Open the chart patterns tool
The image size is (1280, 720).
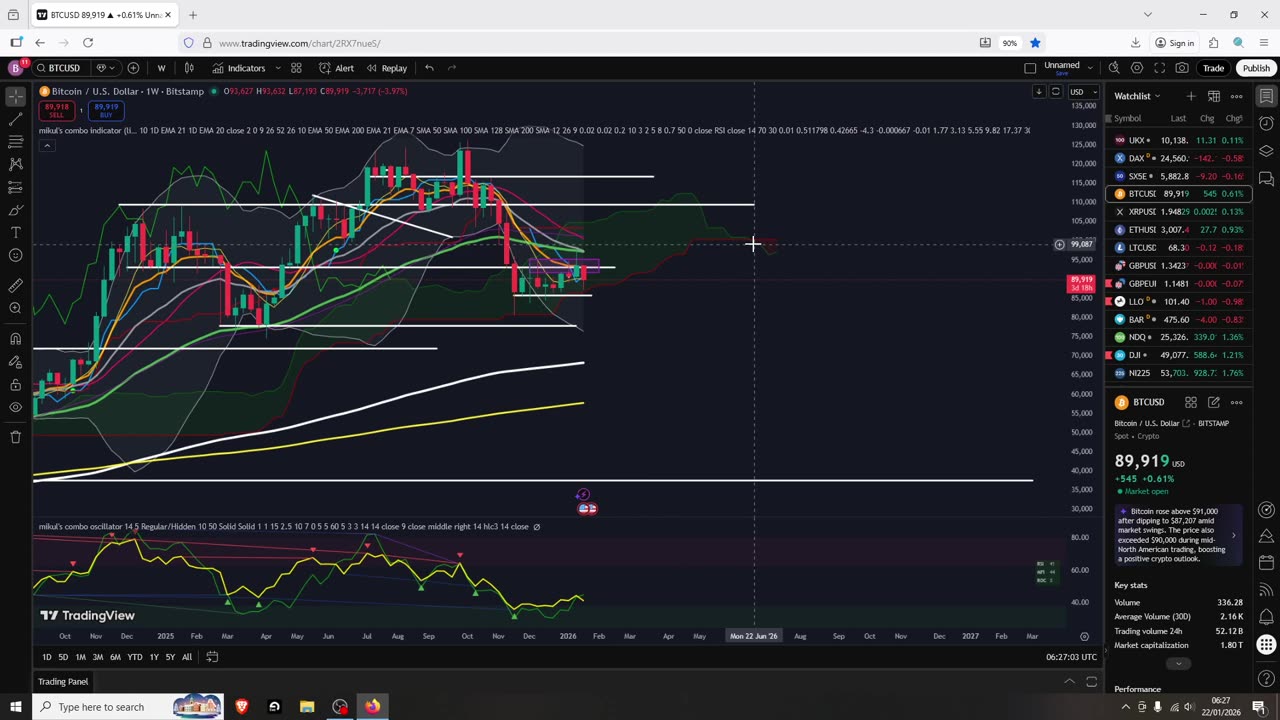16,164
